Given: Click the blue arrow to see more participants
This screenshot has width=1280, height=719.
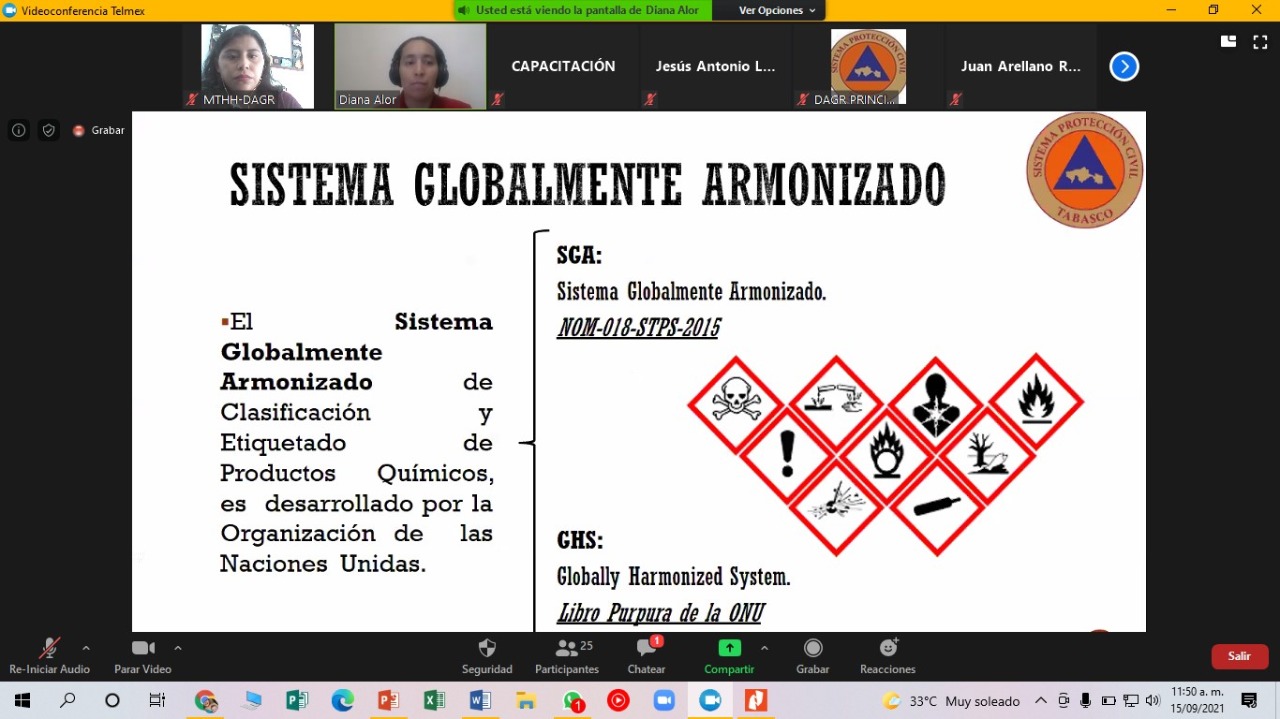Looking at the screenshot, I should [x=1124, y=66].
